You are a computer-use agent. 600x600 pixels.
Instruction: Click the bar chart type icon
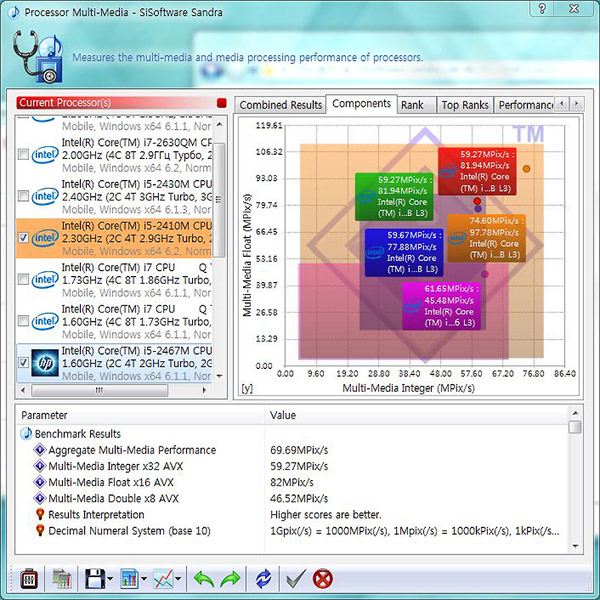click(129, 579)
